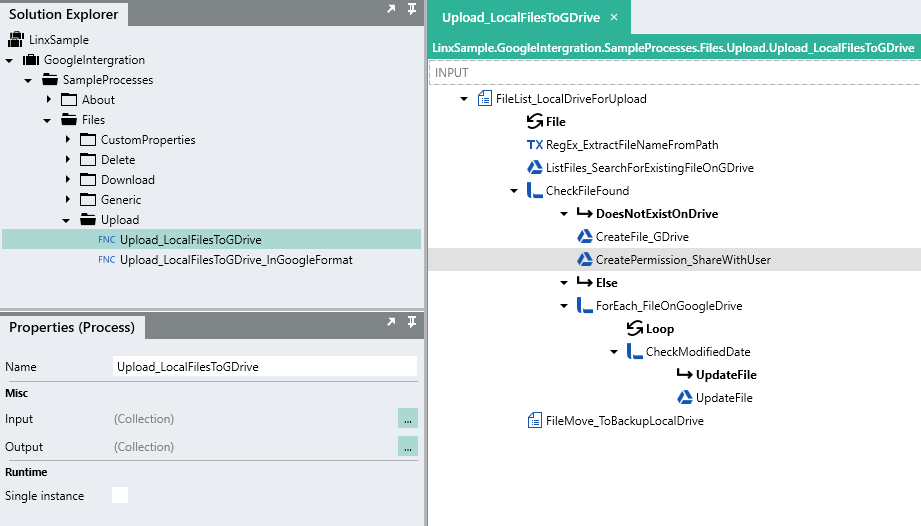This screenshot has height=526, width=921.
Task: Click the Loop cycle icon
Action: [634, 328]
